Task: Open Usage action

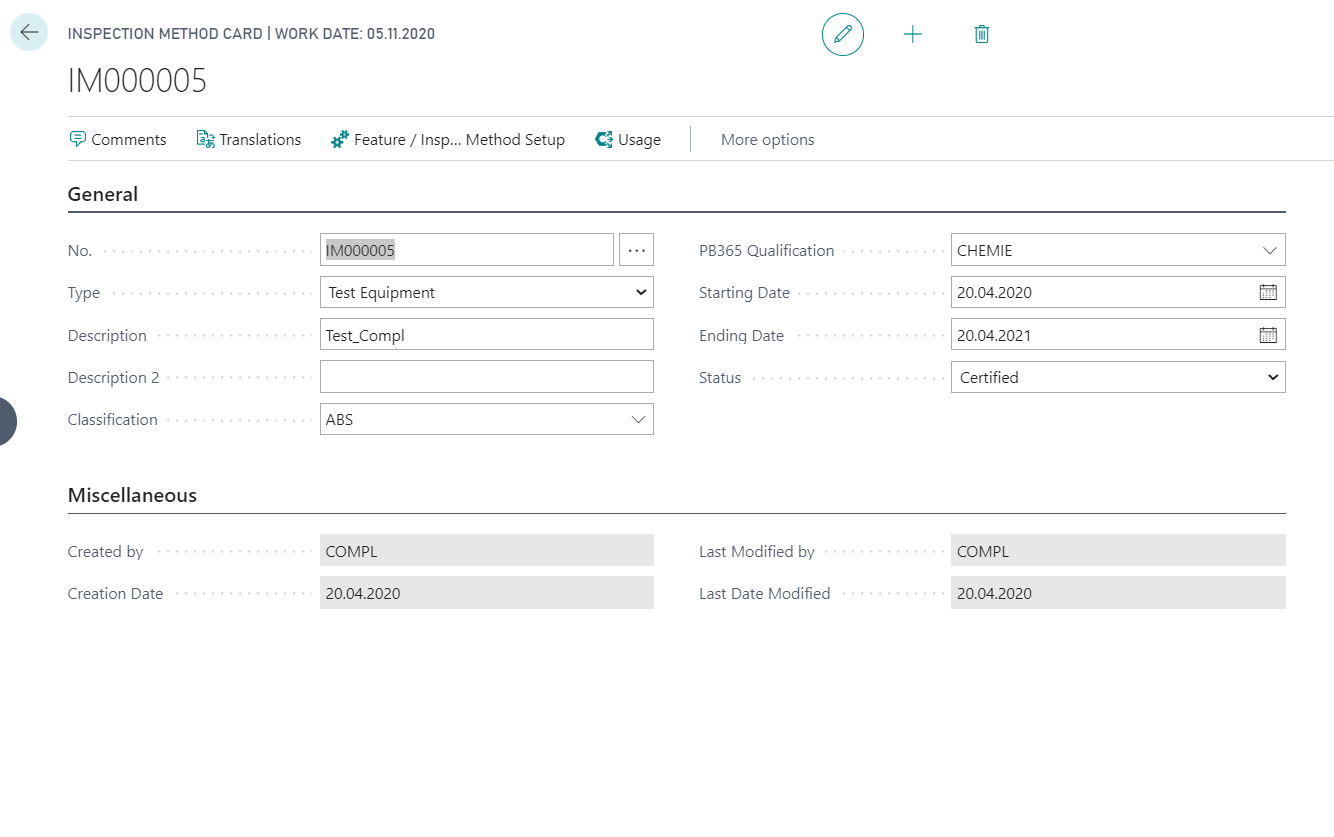Action: pyautogui.click(x=628, y=140)
